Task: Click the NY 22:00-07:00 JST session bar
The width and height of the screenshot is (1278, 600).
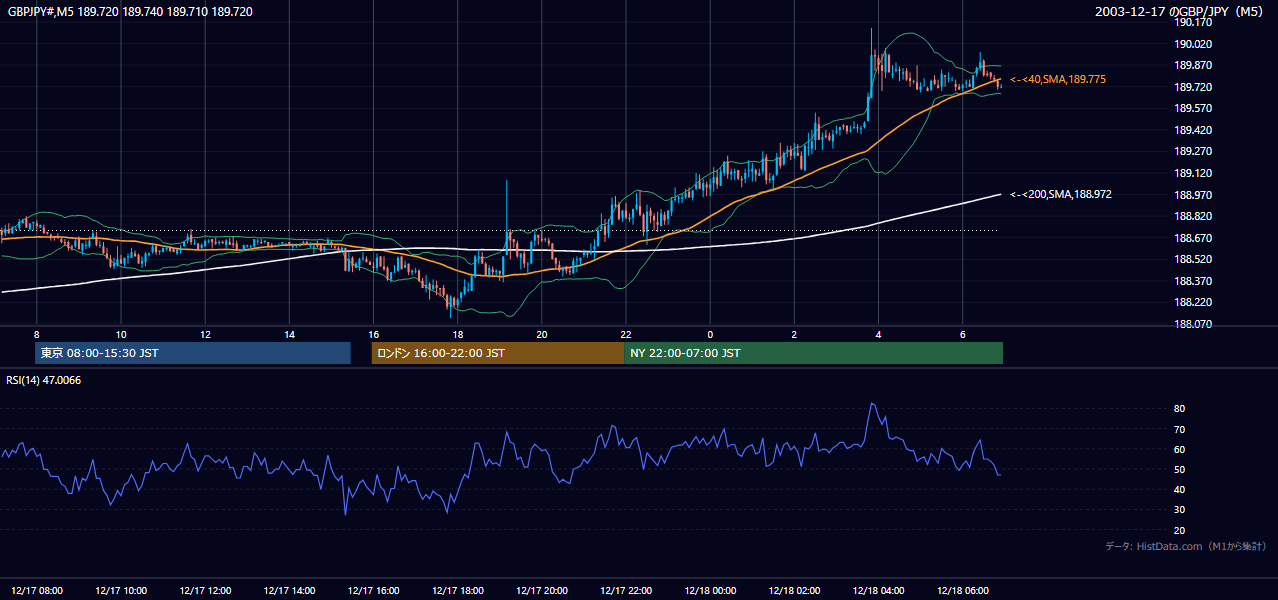Action: 813,353
